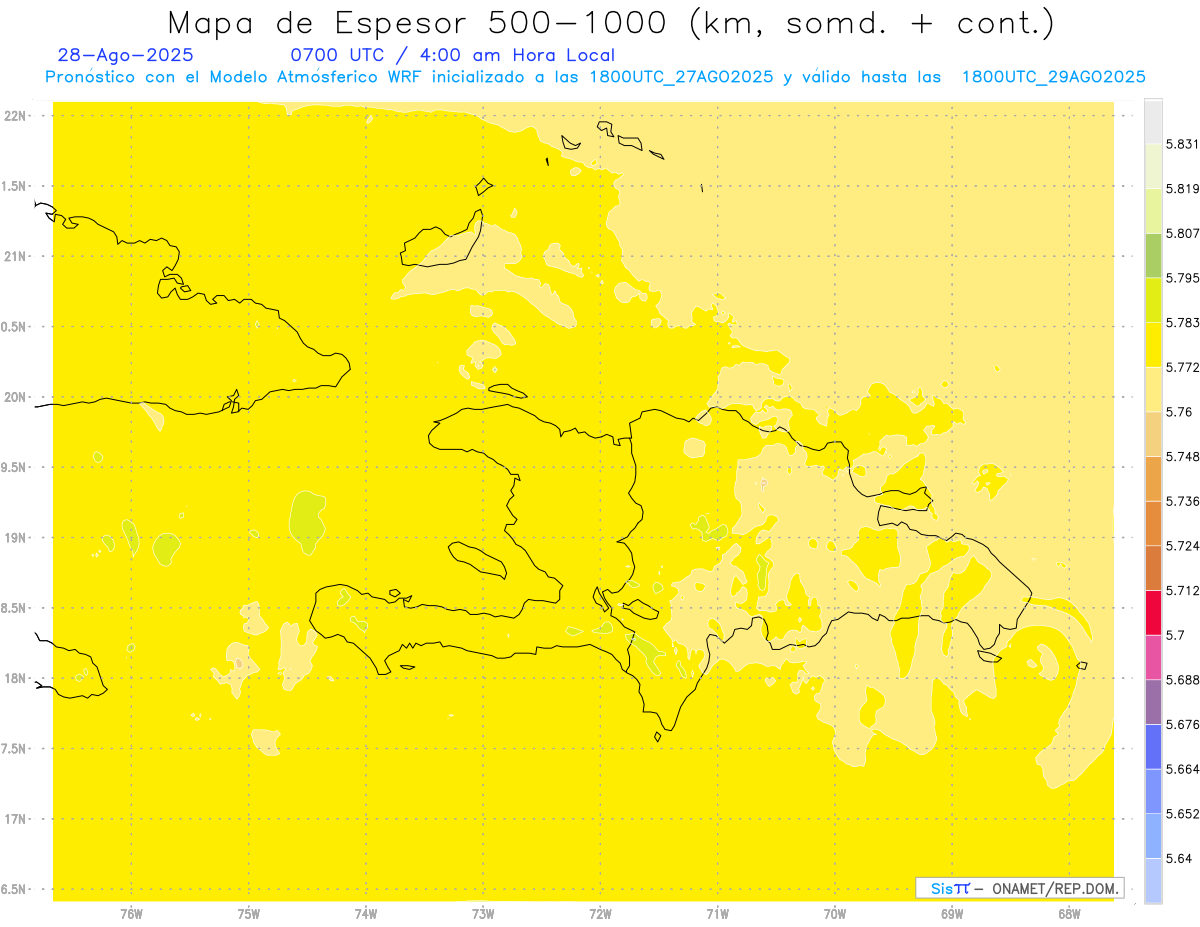Click the 22N latitude axis label
This screenshot has width=1200, height=927.
pos(15,116)
